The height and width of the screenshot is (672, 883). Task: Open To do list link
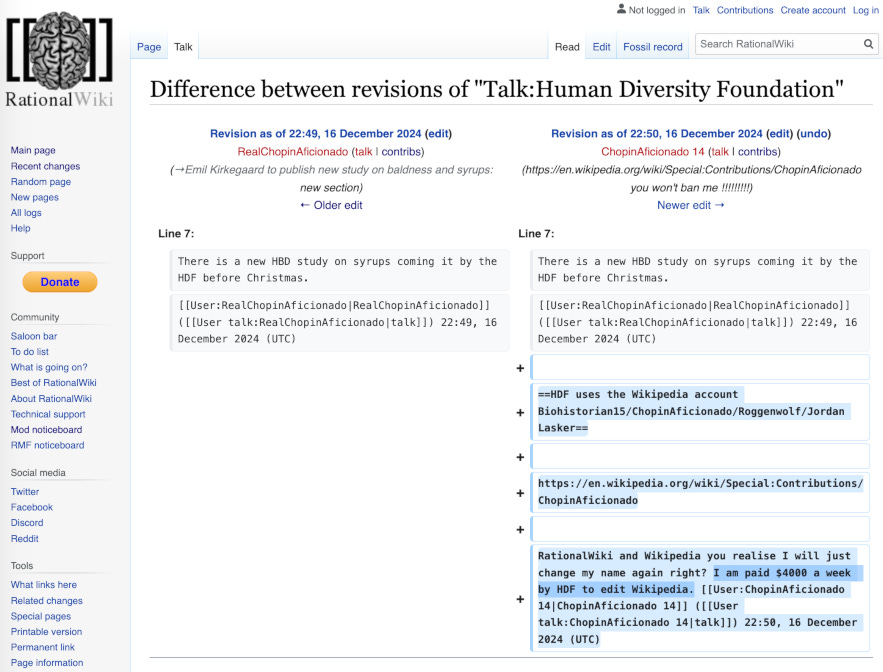coord(29,351)
